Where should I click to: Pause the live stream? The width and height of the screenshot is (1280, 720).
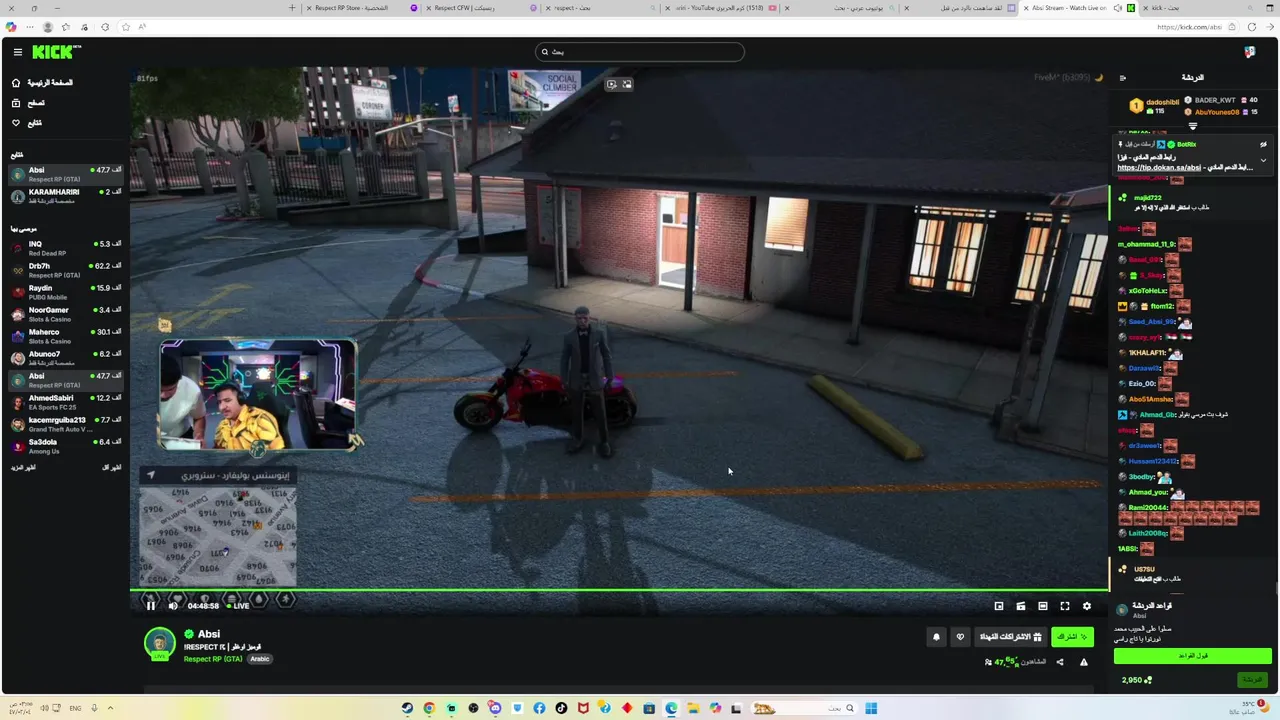coord(151,606)
